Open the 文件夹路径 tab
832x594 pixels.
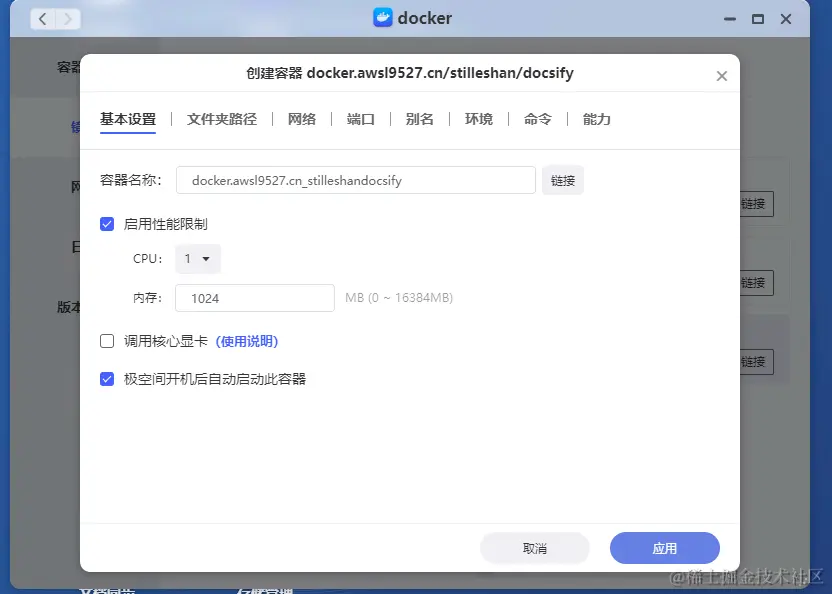tap(222, 119)
